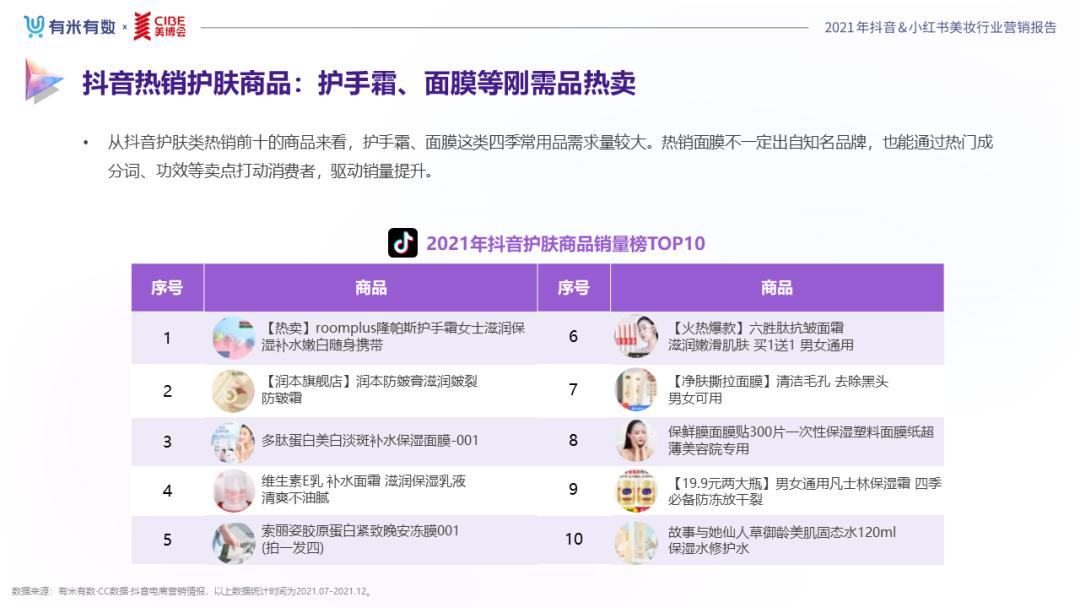Click rank 10 number cell
The image size is (1080, 608).
pyautogui.click(x=574, y=539)
